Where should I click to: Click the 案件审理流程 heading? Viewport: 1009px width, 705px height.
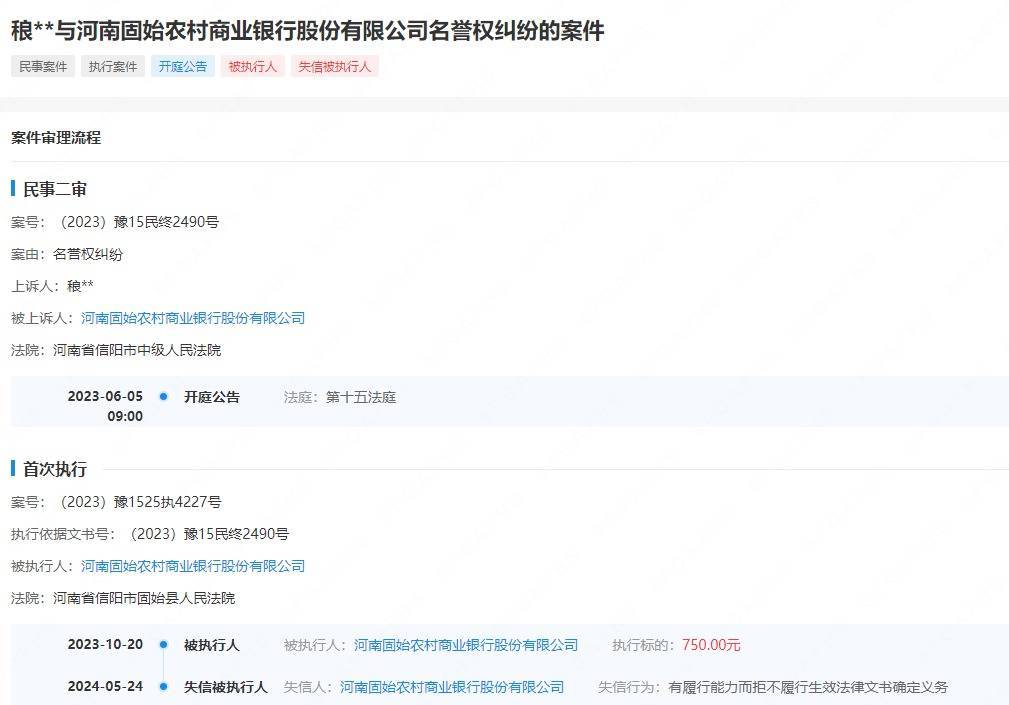click(x=56, y=138)
